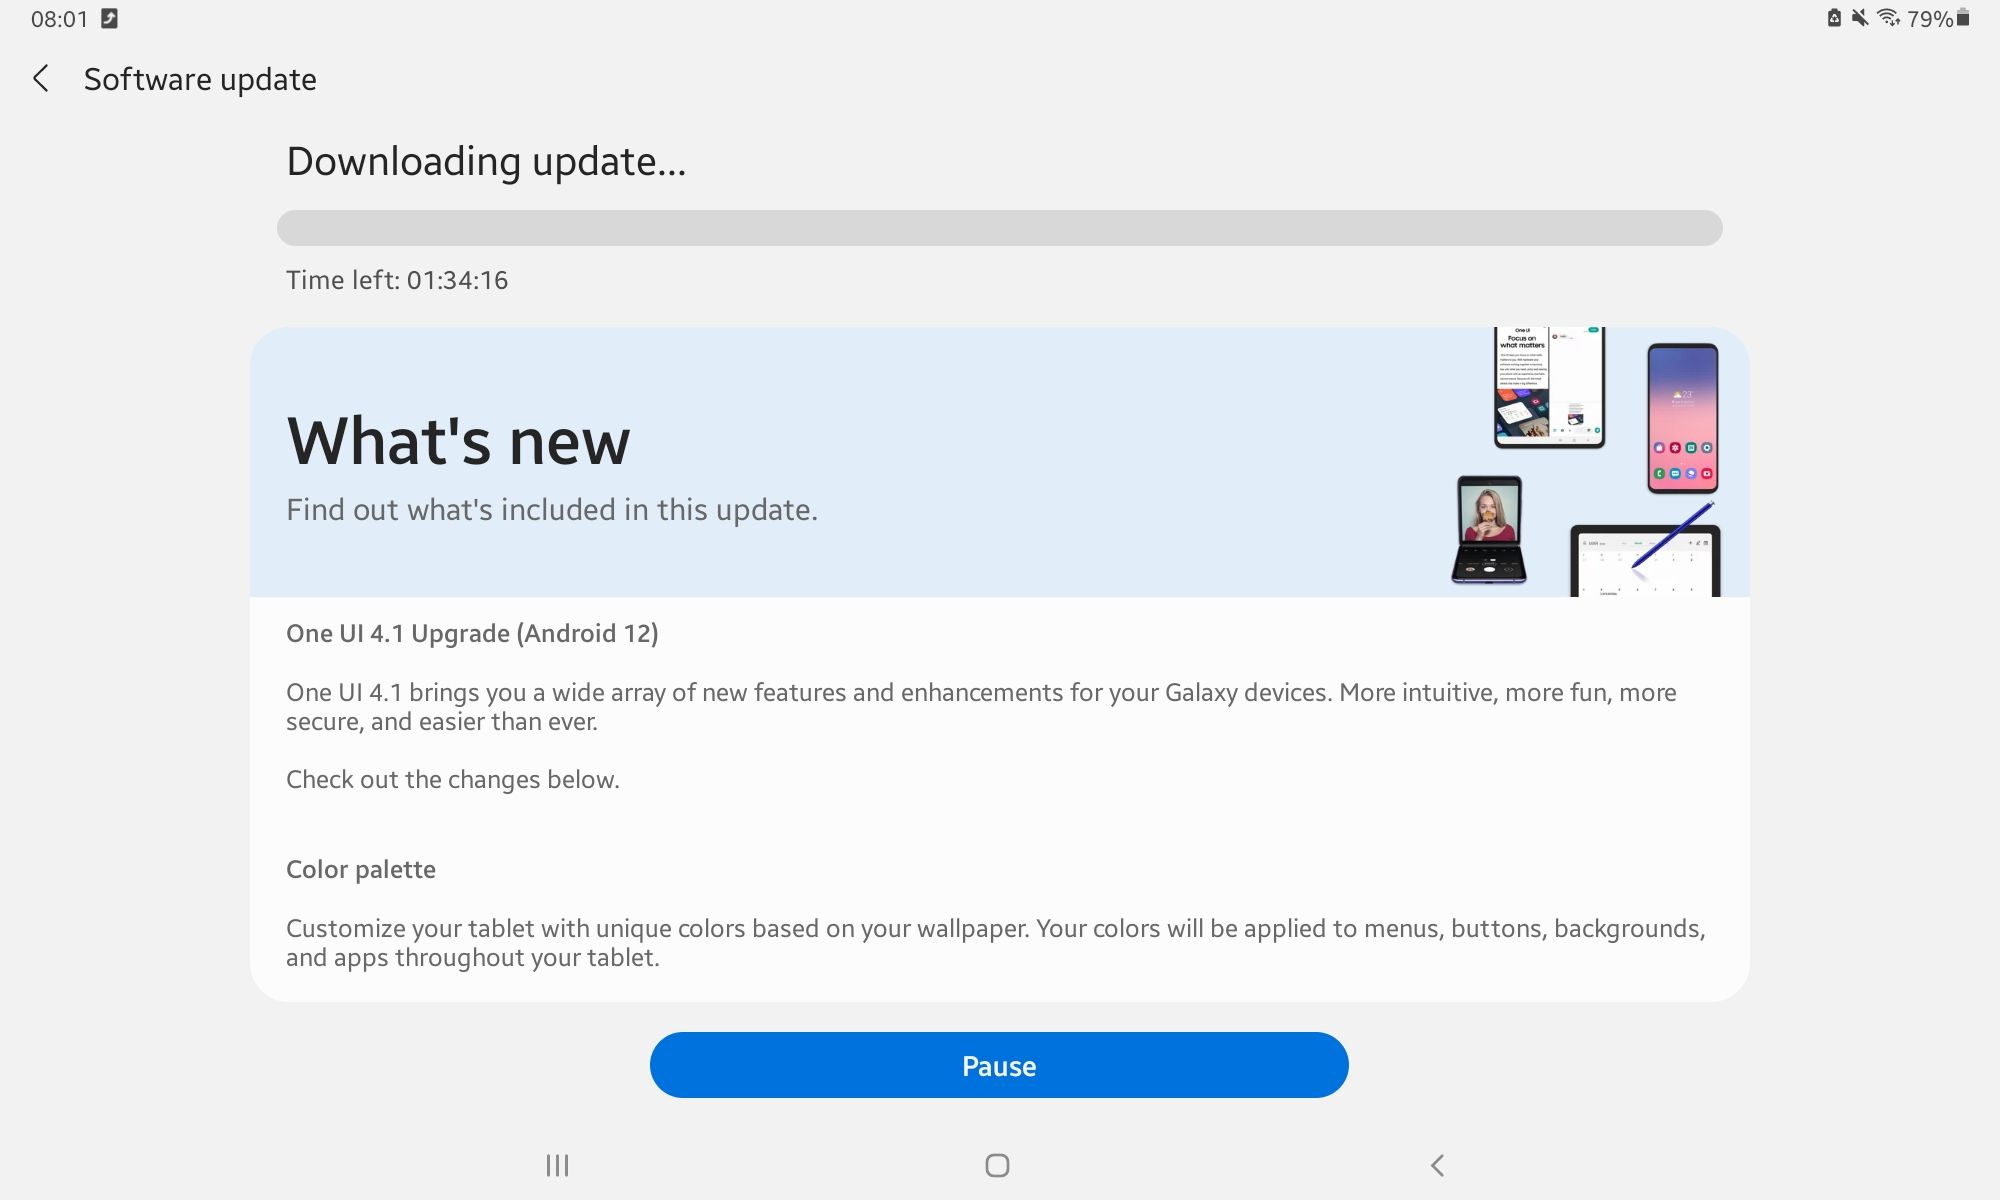This screenshot has height=1200, width=2000.
Task: Tap the 'Downloading update...' heading
Action: tap(486, 161)
